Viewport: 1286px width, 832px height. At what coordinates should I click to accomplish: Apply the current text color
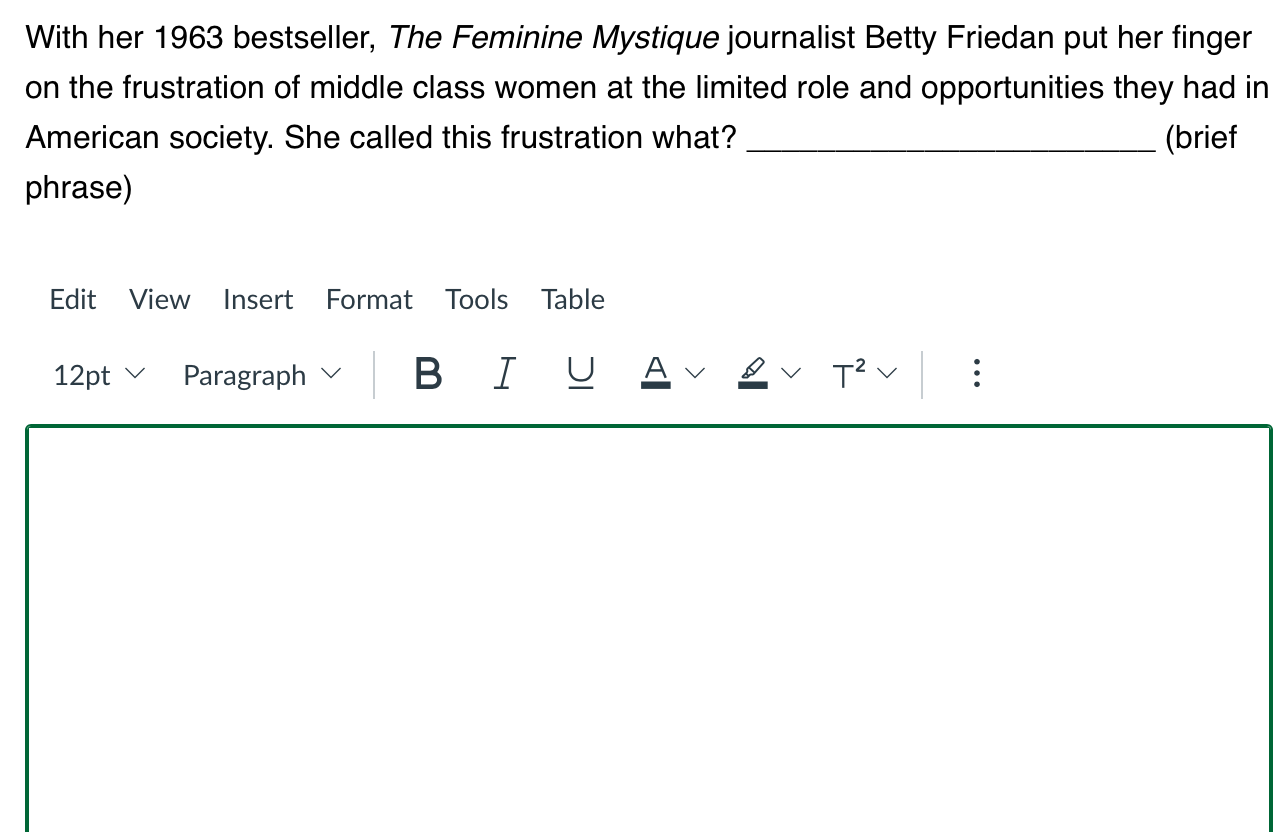click(x=654, y=373)
